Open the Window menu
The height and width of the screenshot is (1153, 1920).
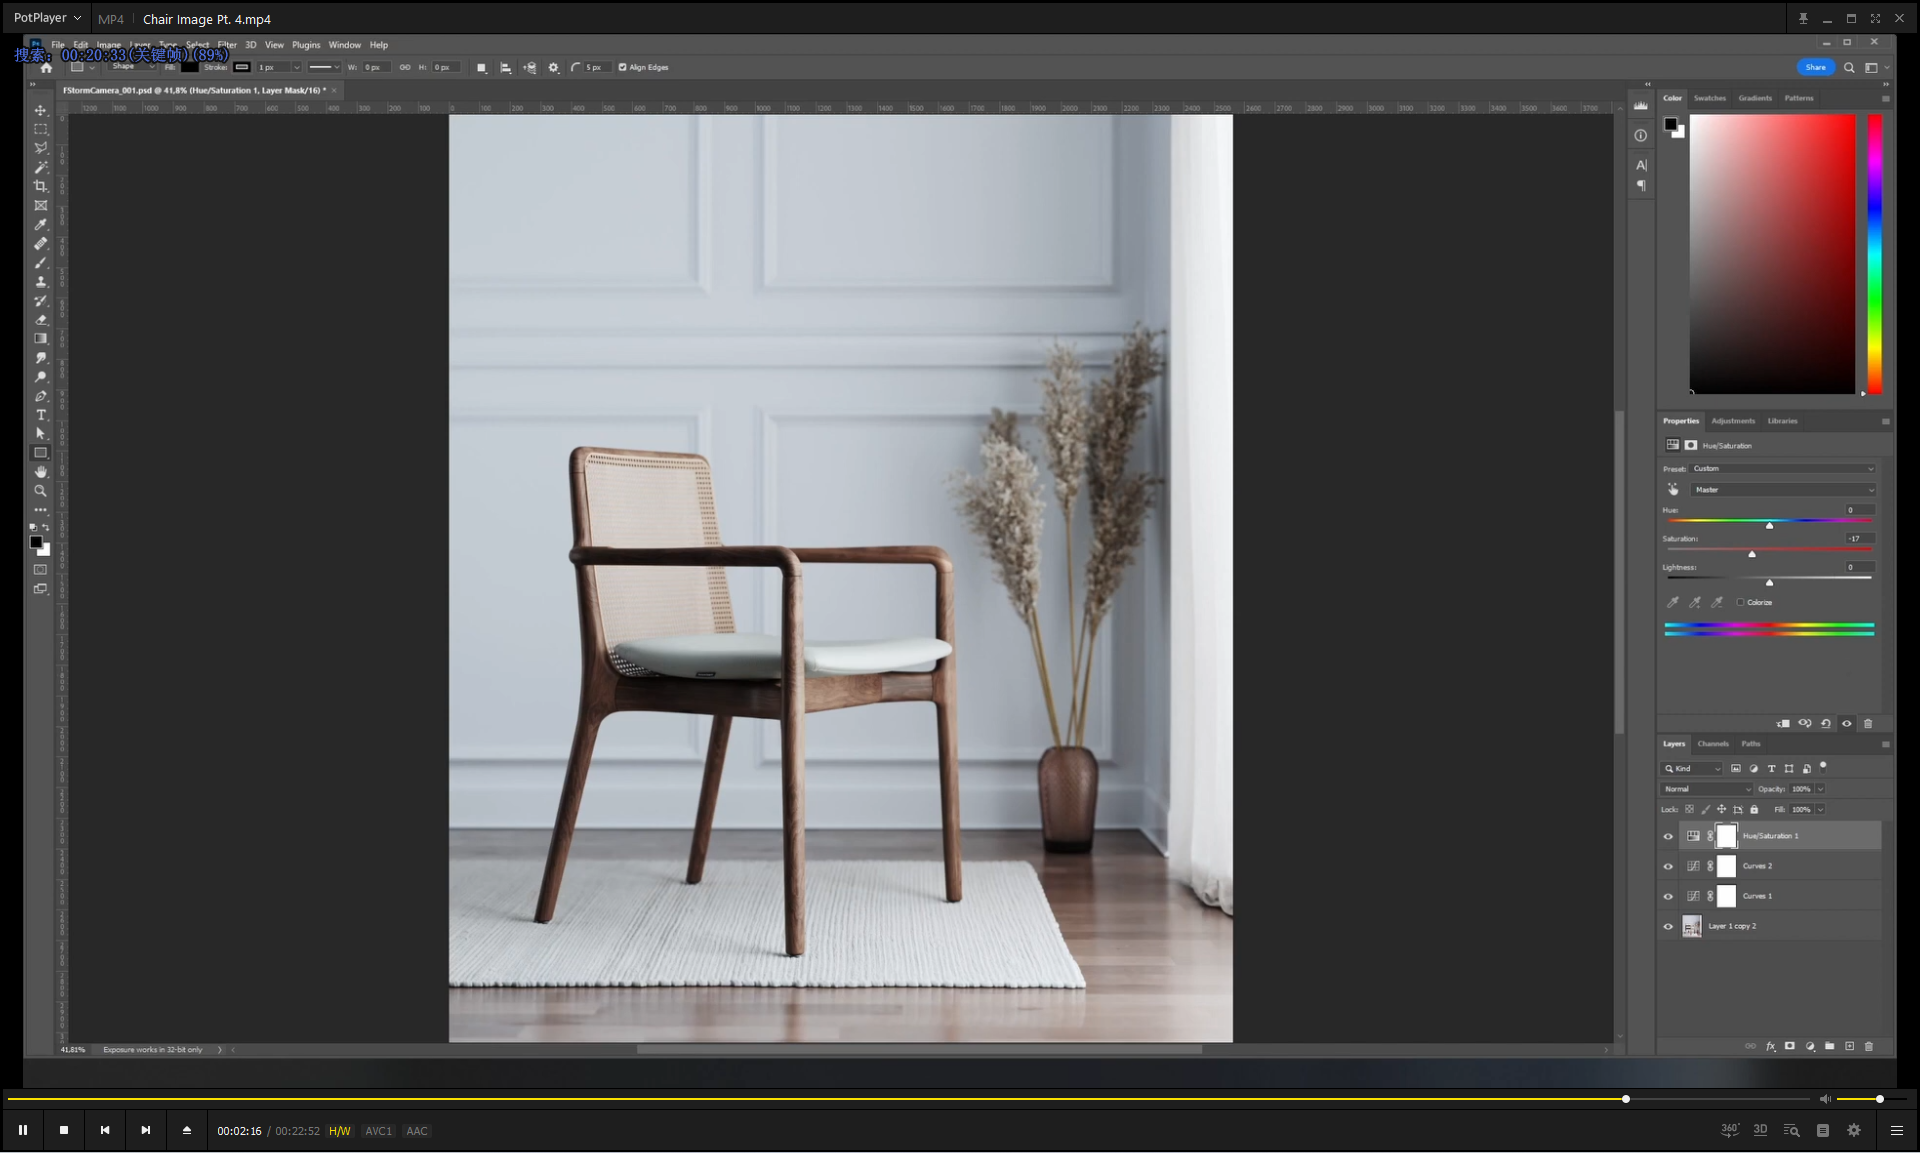pos(345,45)
